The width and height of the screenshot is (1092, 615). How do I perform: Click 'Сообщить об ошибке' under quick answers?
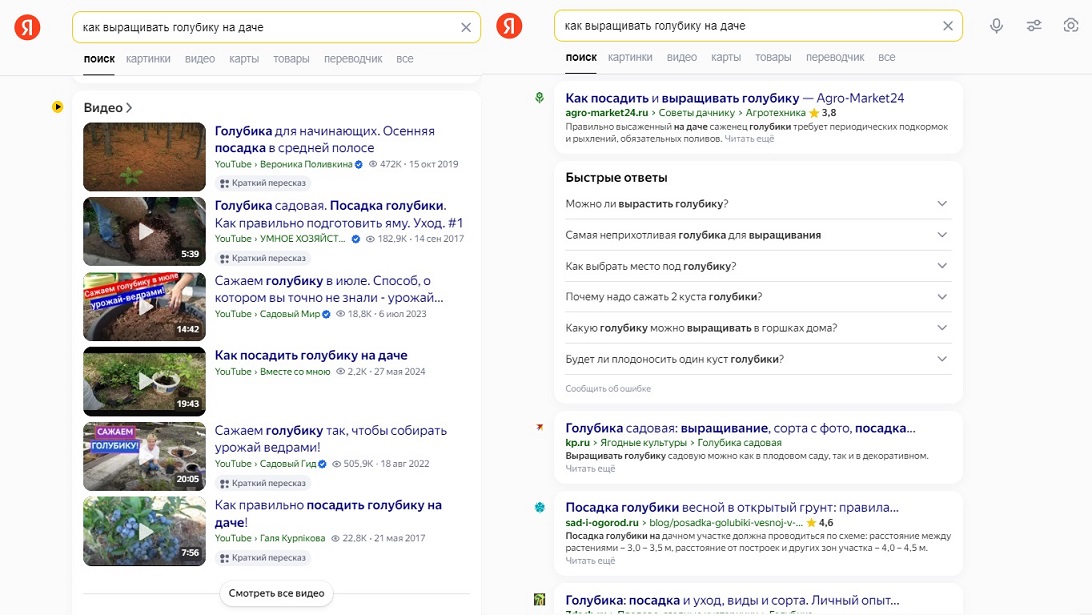(x=608, y=389)
